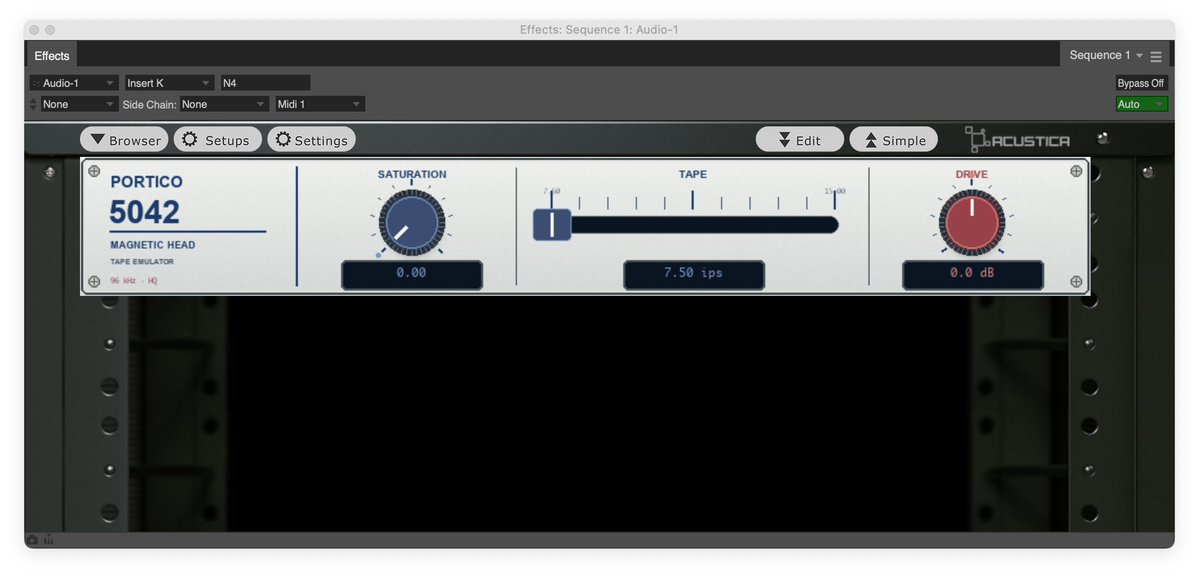Open the Auto automation mode dropdown
The width and height of the screenshot is (1199, 577).
1141,104
